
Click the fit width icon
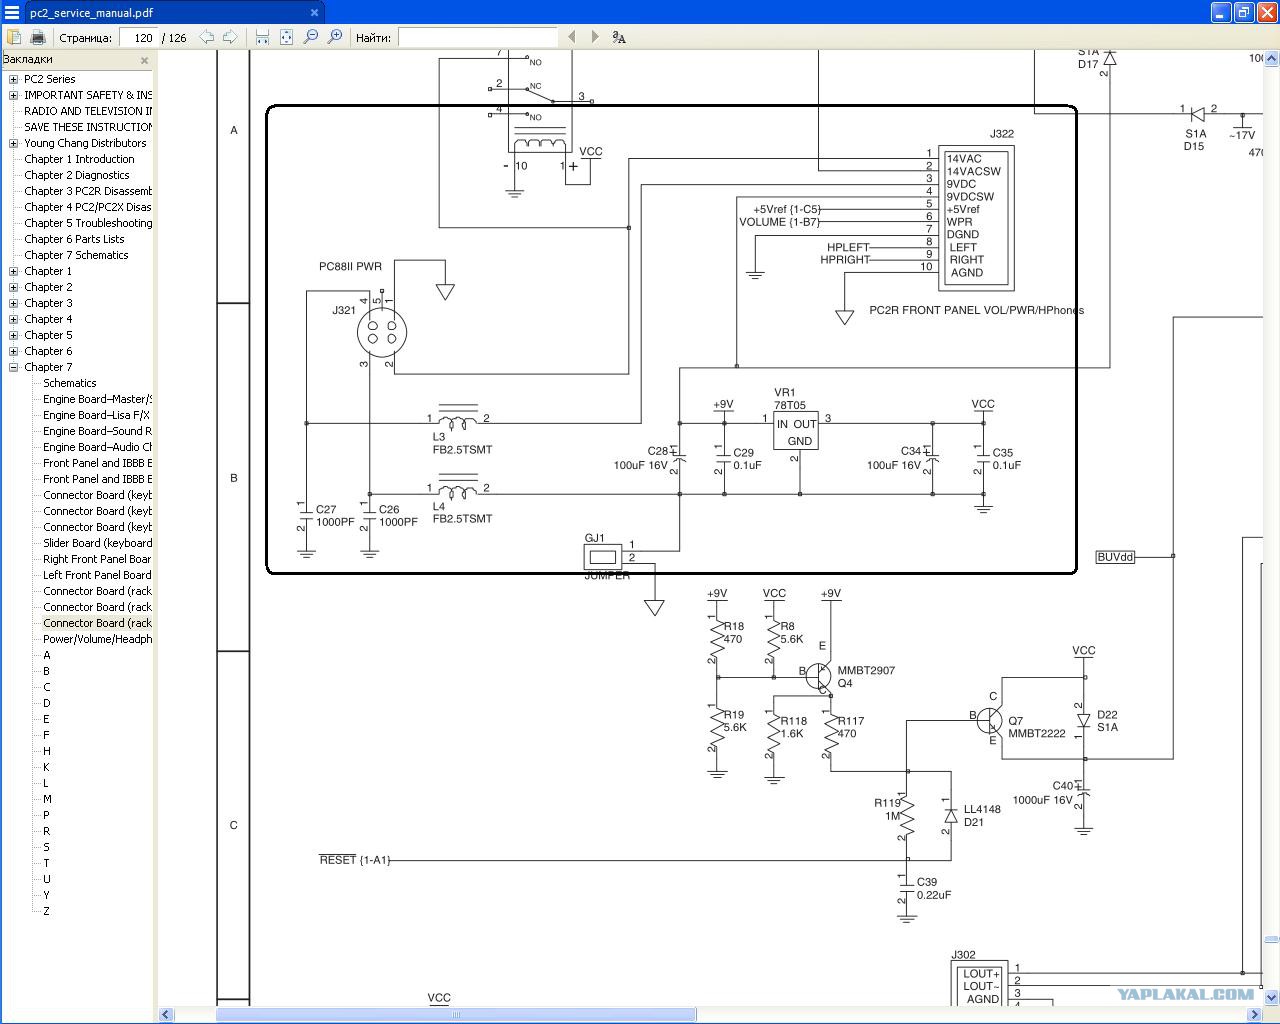pos(262,37)
